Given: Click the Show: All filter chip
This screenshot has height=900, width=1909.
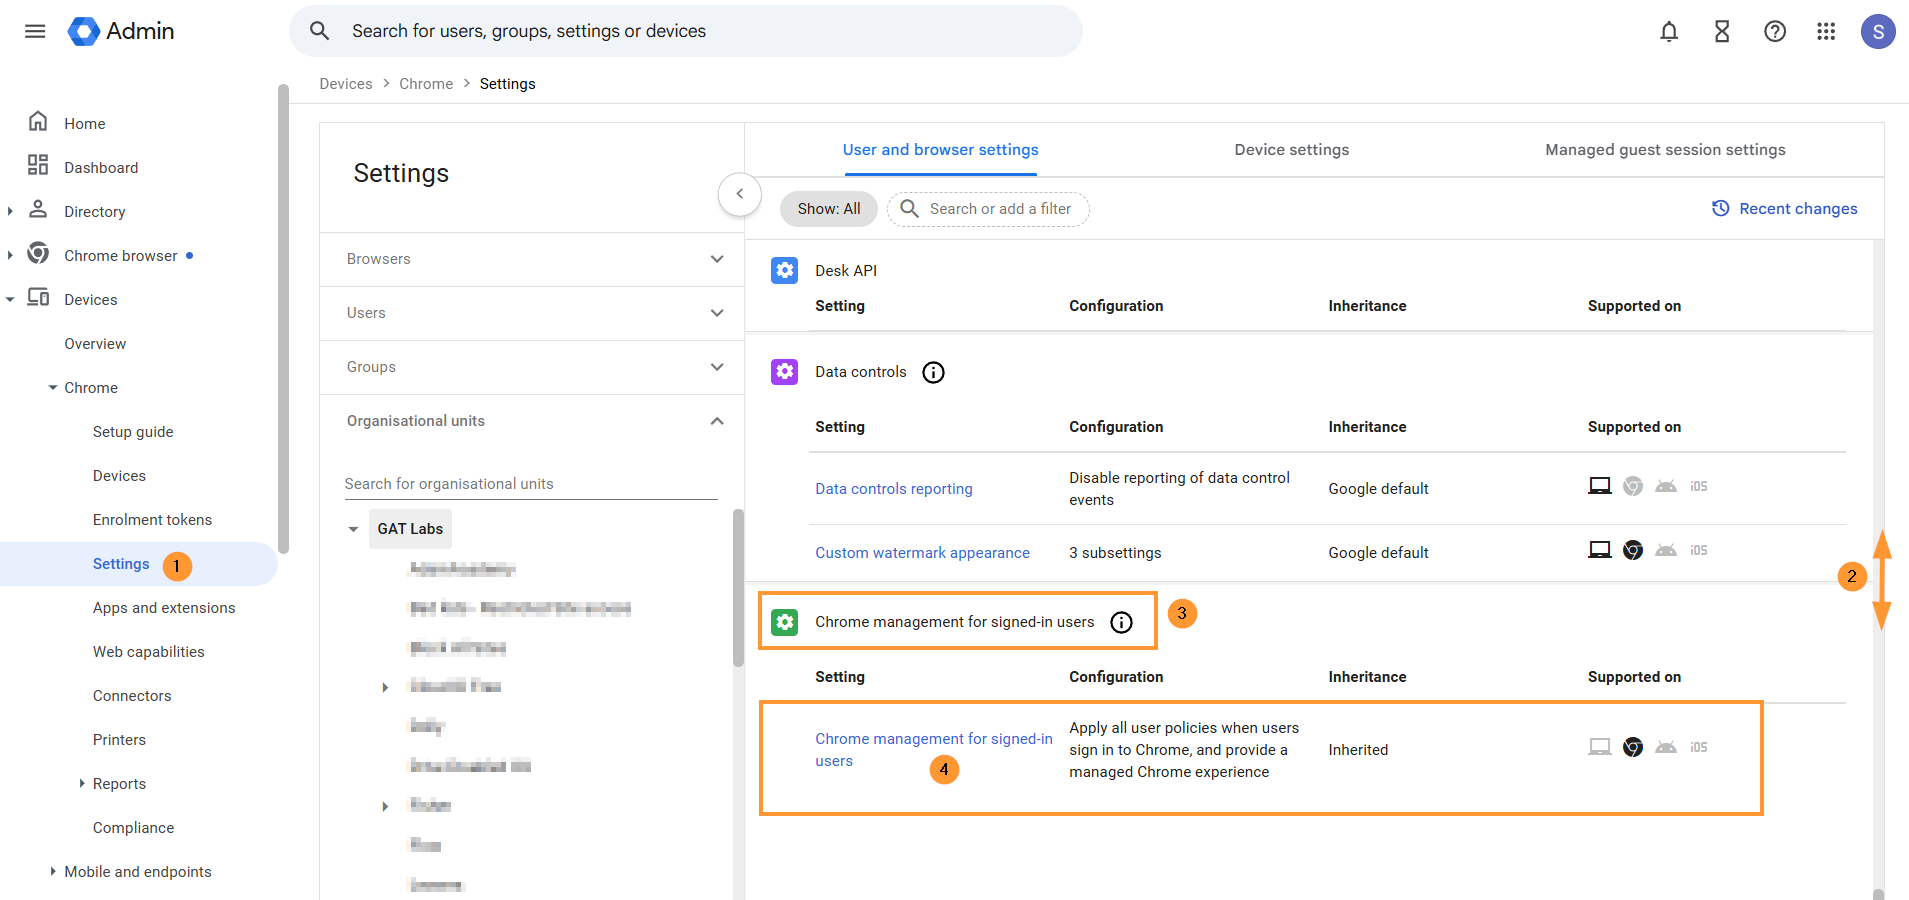Looking at the screenshot, I should tap(828, 209).
